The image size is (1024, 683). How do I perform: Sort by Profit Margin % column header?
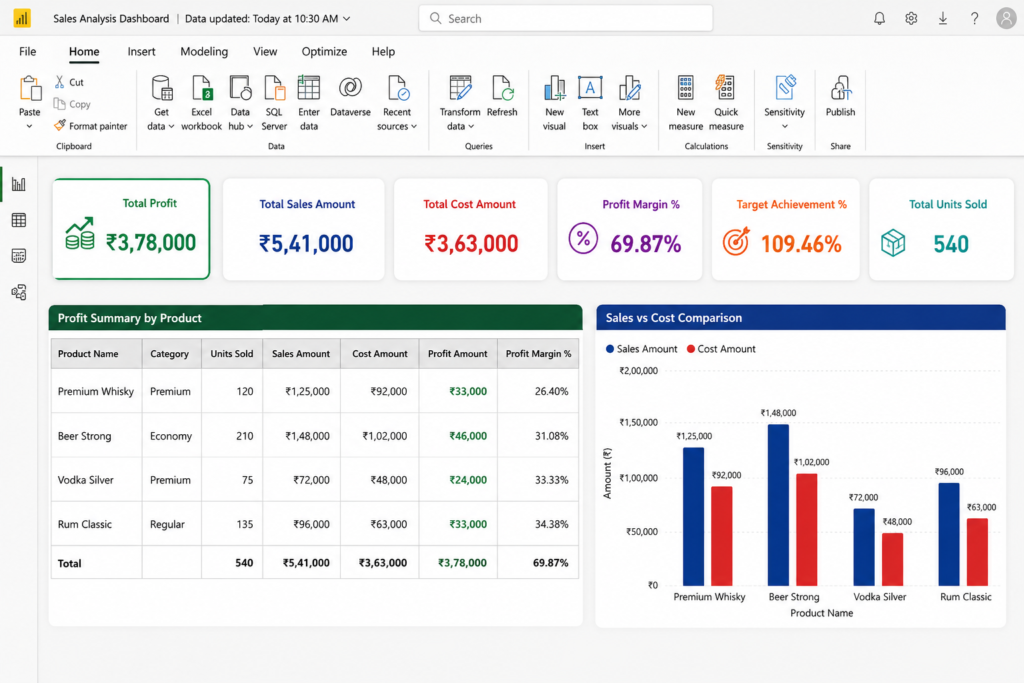[538, 353]
